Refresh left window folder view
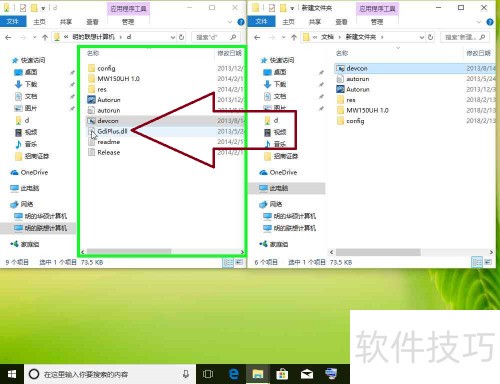 (x=182, y=37)
